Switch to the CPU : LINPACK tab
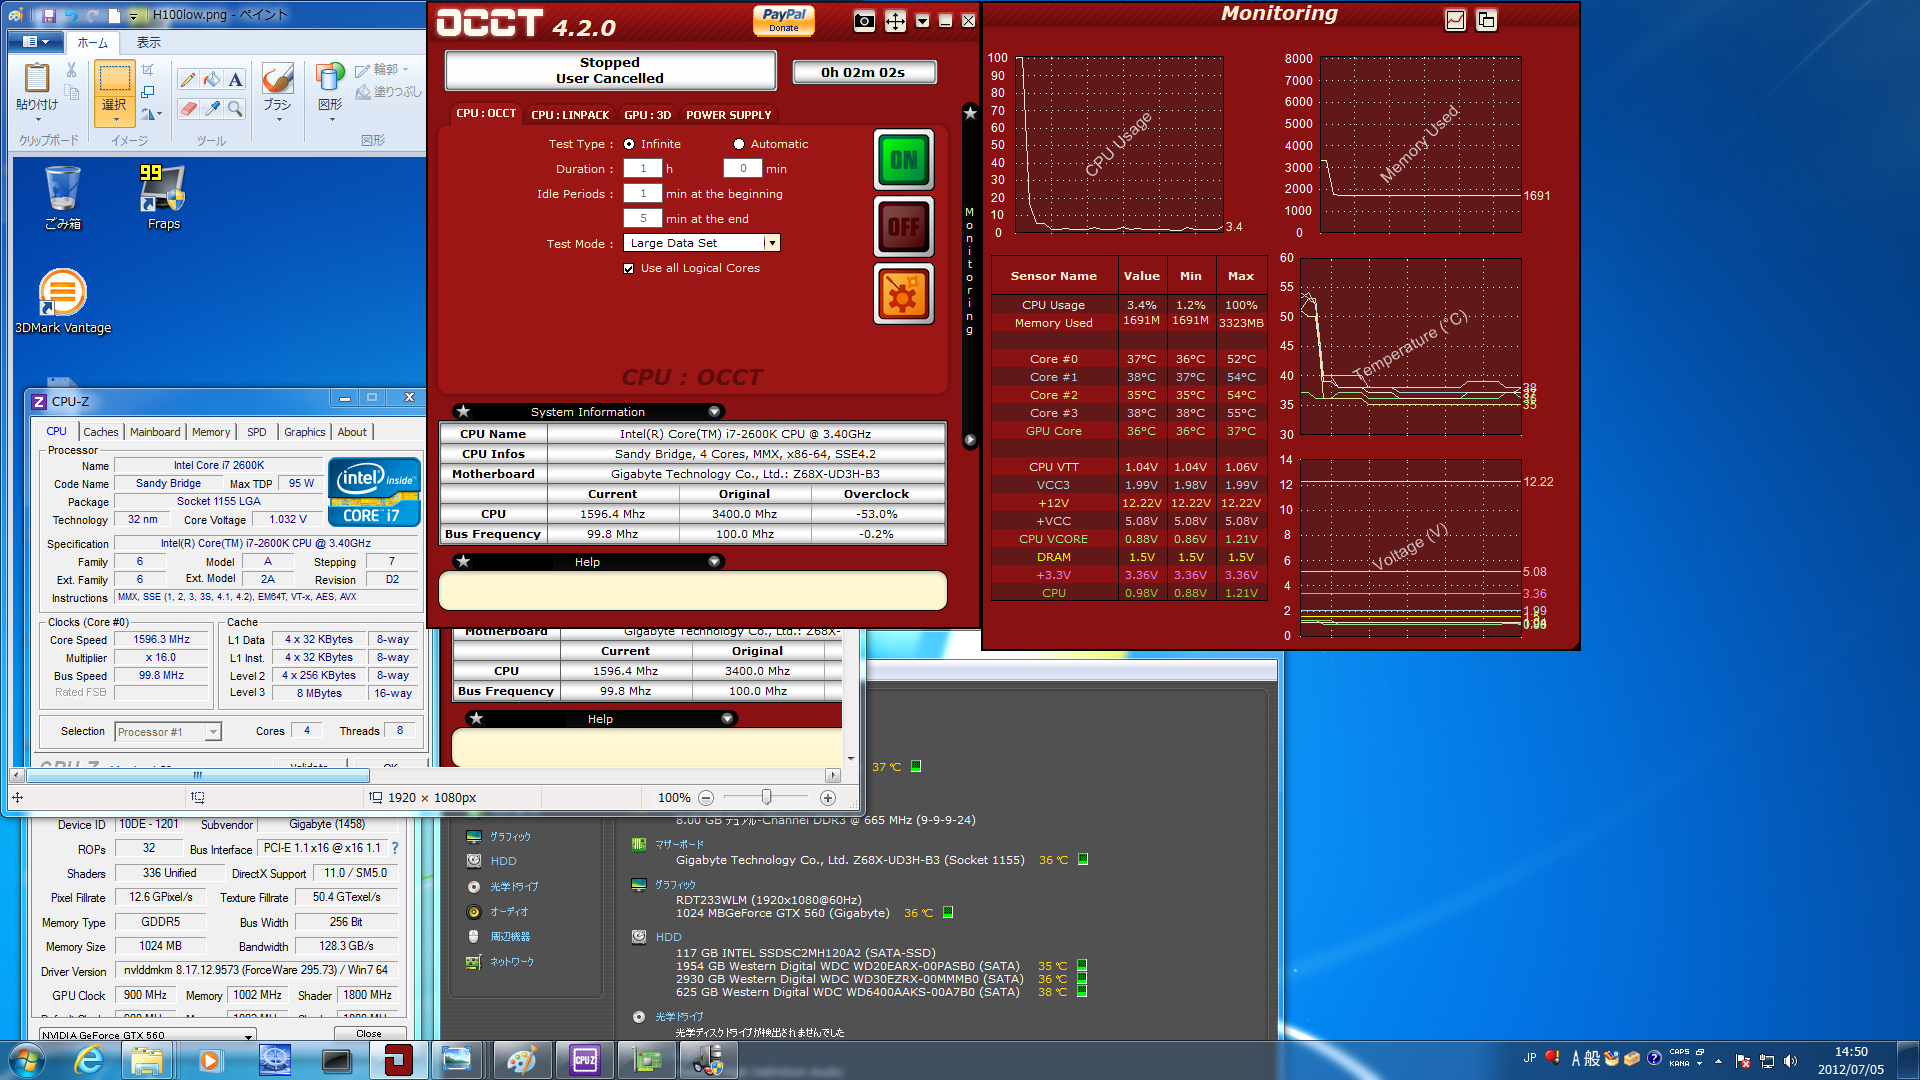Viewport: 1920px width, 1080px height. point(569,115)
